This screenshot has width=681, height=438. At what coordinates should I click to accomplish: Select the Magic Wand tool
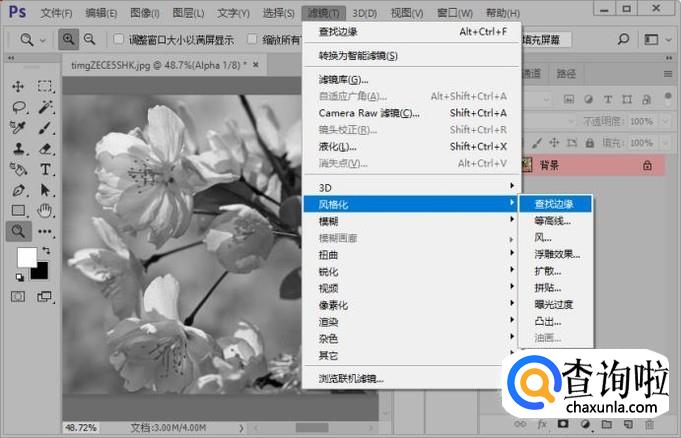click(x=45, y=107)
